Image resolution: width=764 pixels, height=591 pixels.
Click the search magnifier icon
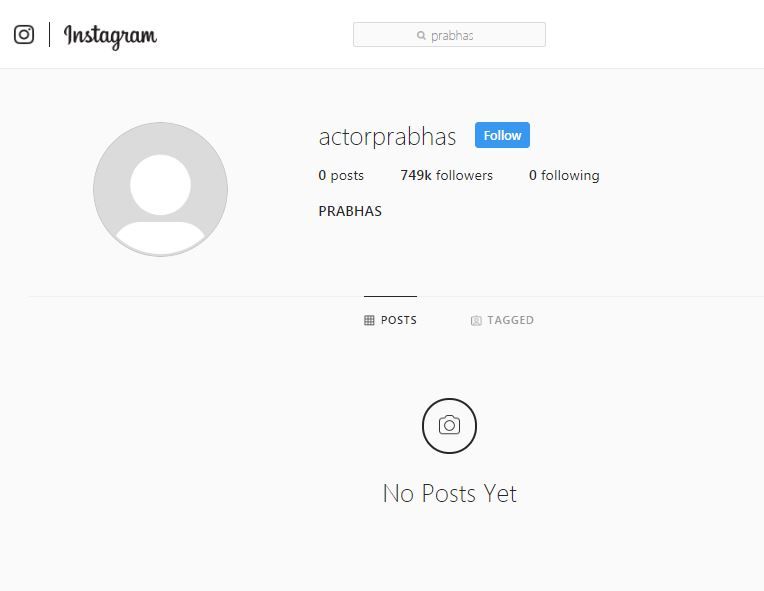tap(421, 35)
